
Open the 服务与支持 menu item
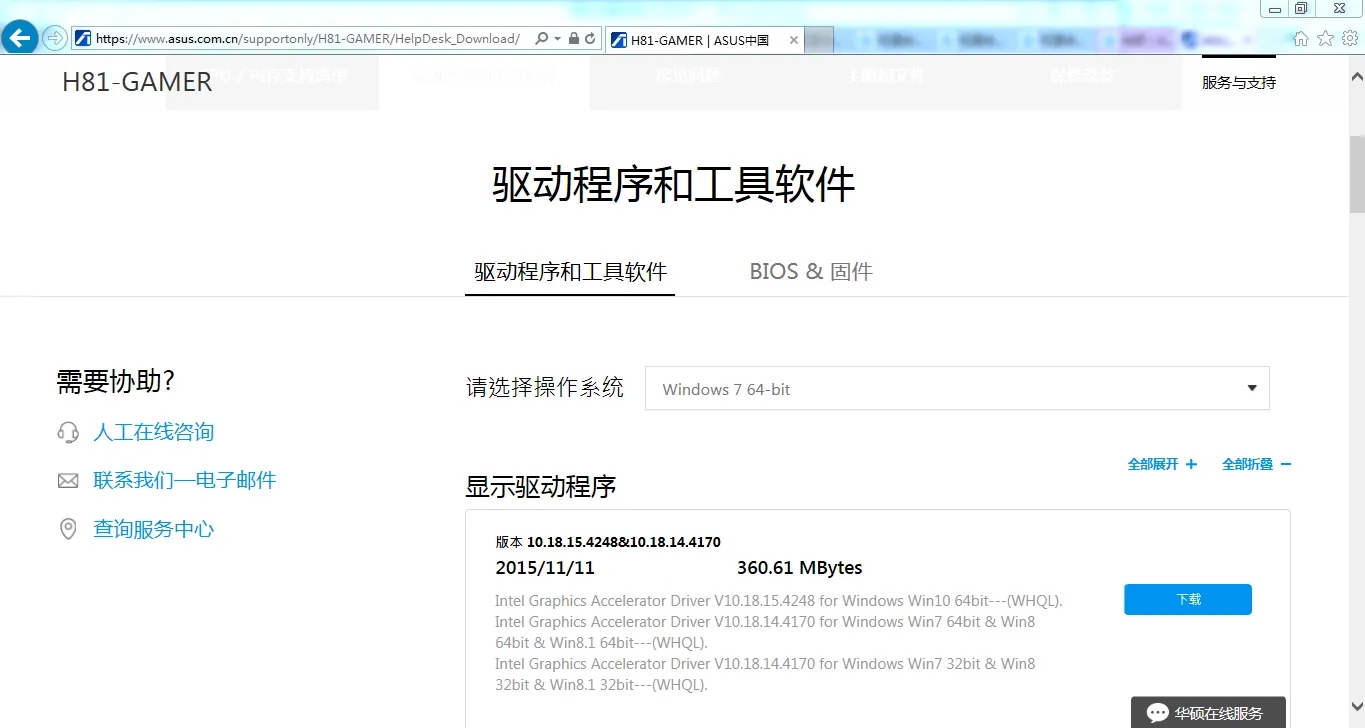click(x=1239, y=82)
